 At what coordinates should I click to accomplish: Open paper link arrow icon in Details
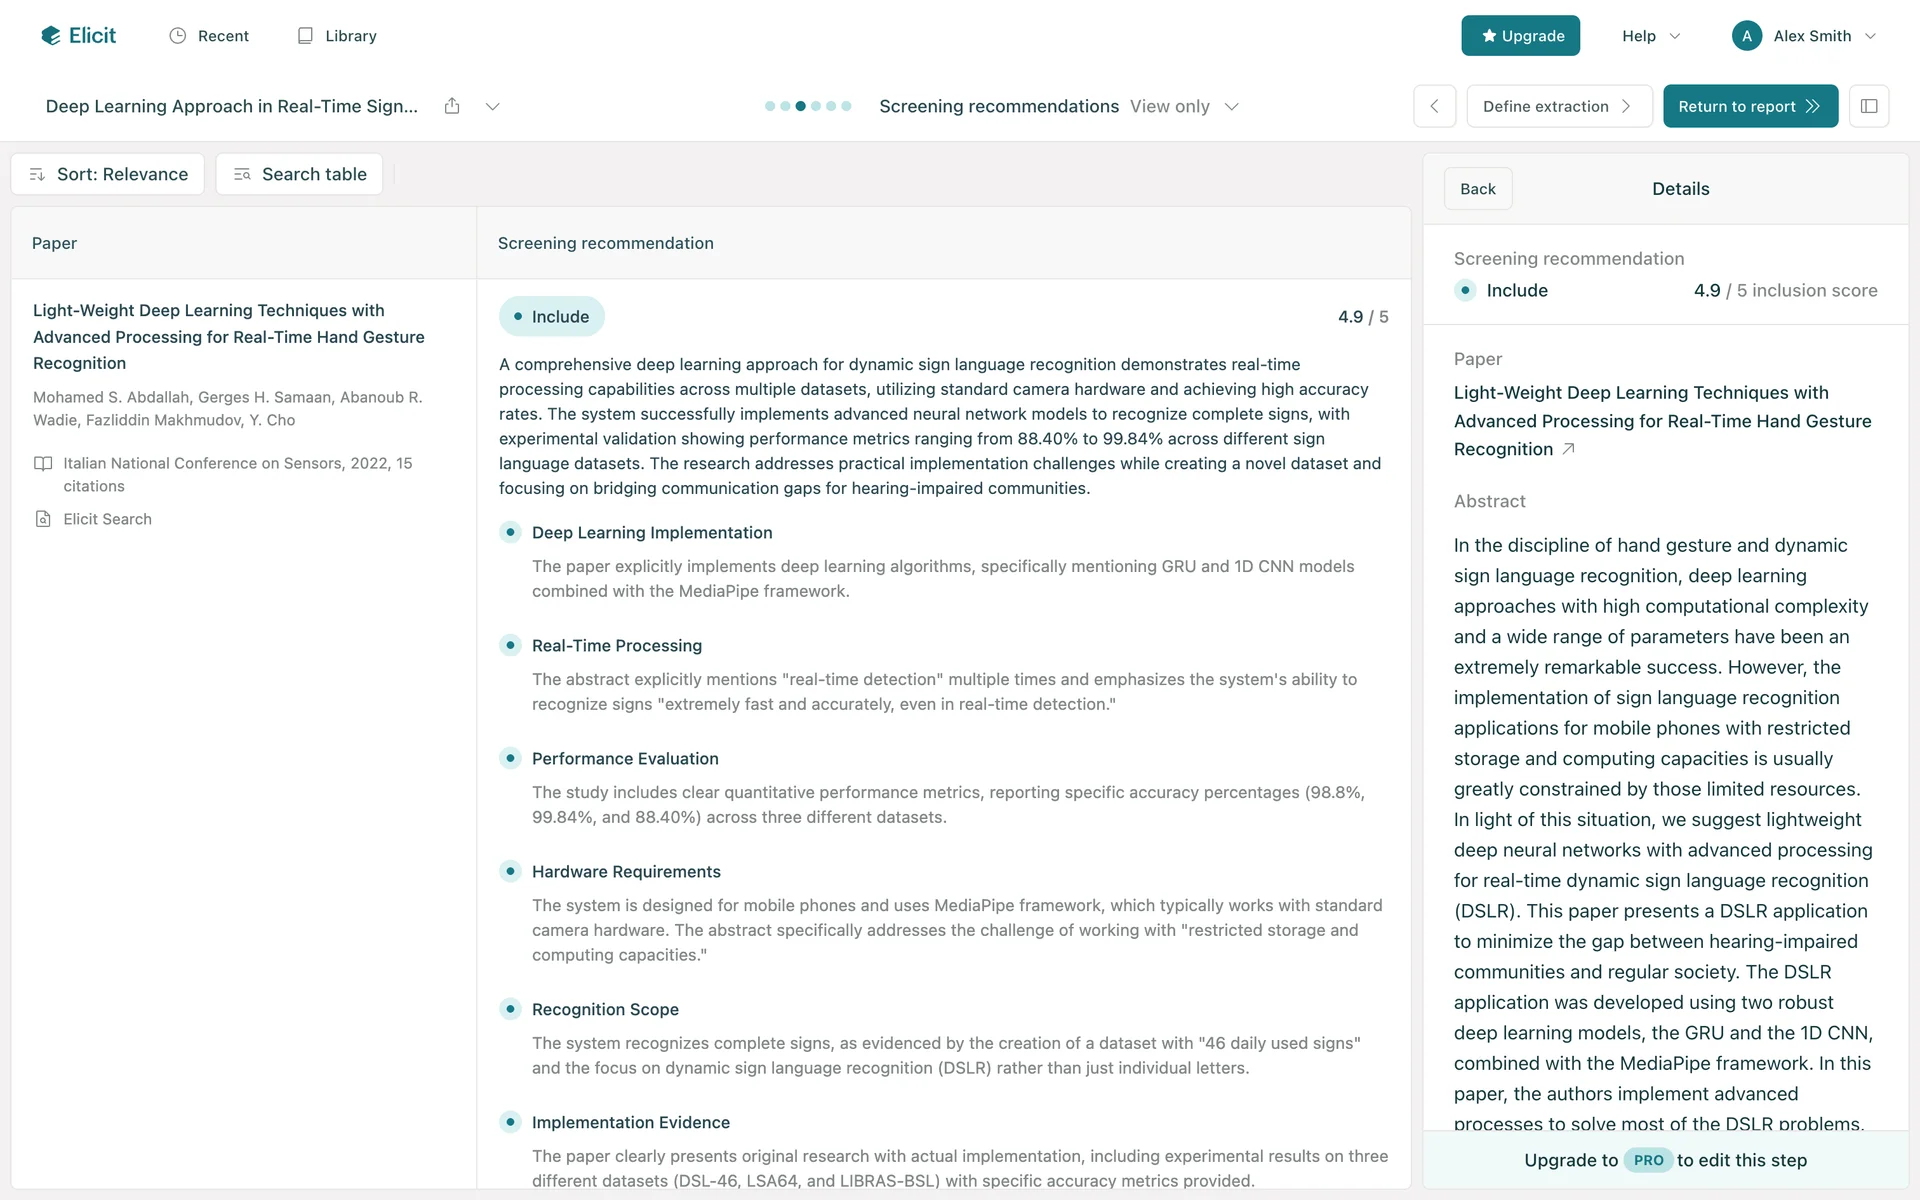pos(1568,449)
